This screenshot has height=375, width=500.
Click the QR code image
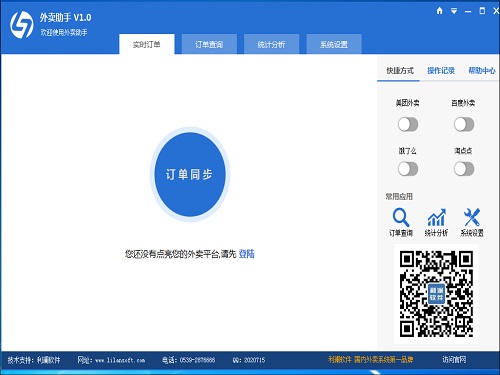(436, 294)
